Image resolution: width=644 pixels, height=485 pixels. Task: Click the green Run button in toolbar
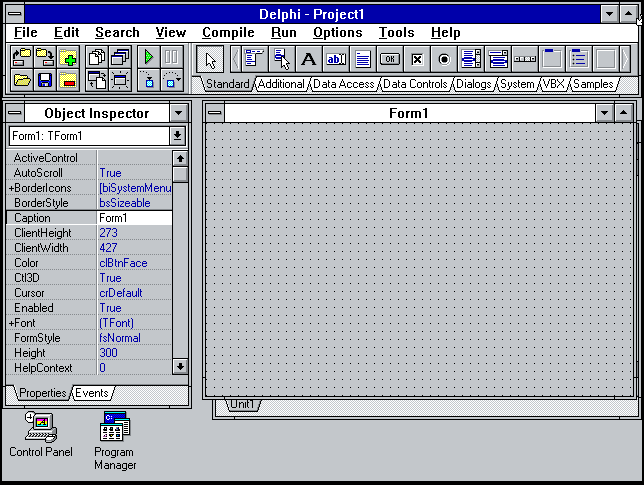click(150, 57)
